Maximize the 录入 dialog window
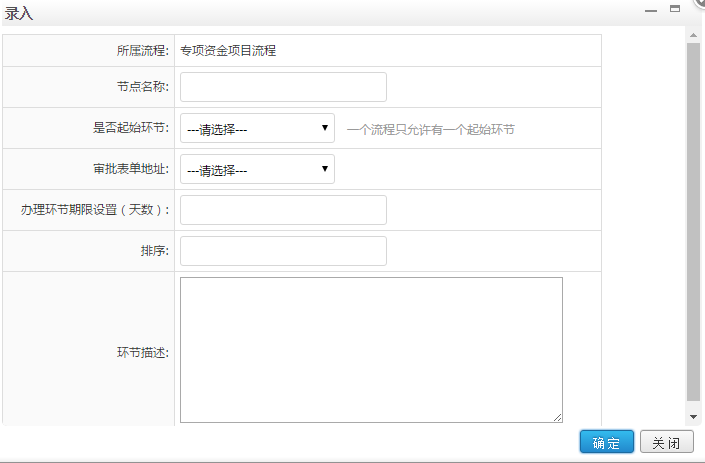This screenshot has height=463, width=705. click(x=675, y=8)
